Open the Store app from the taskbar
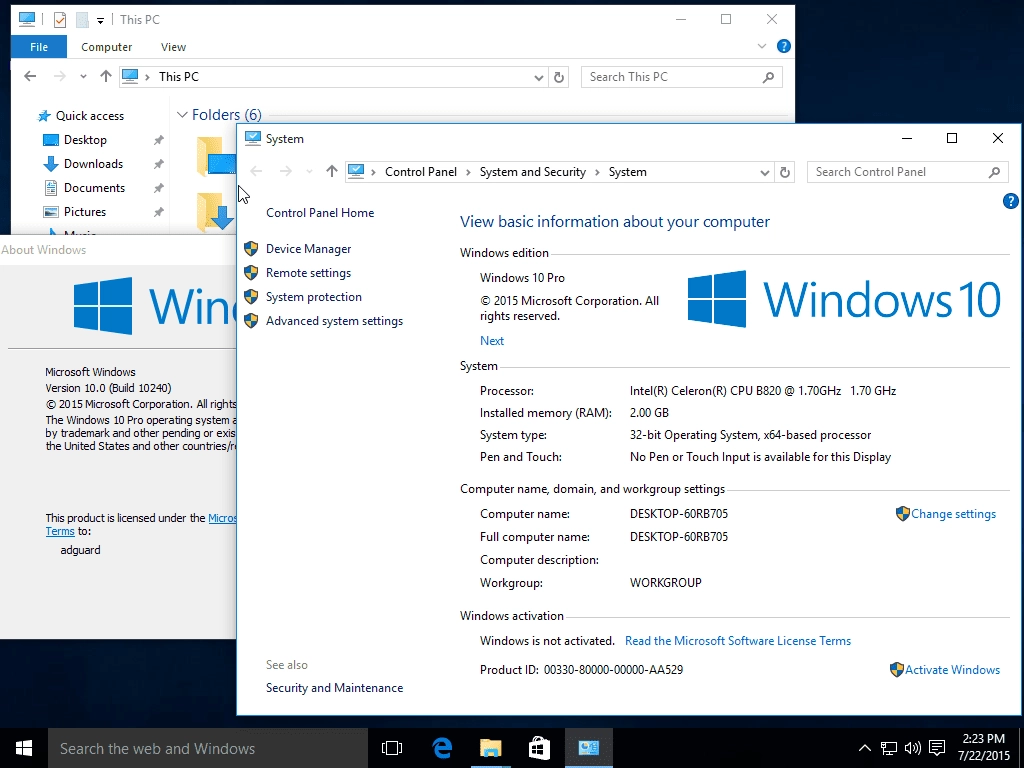 (x=539, y=748)
